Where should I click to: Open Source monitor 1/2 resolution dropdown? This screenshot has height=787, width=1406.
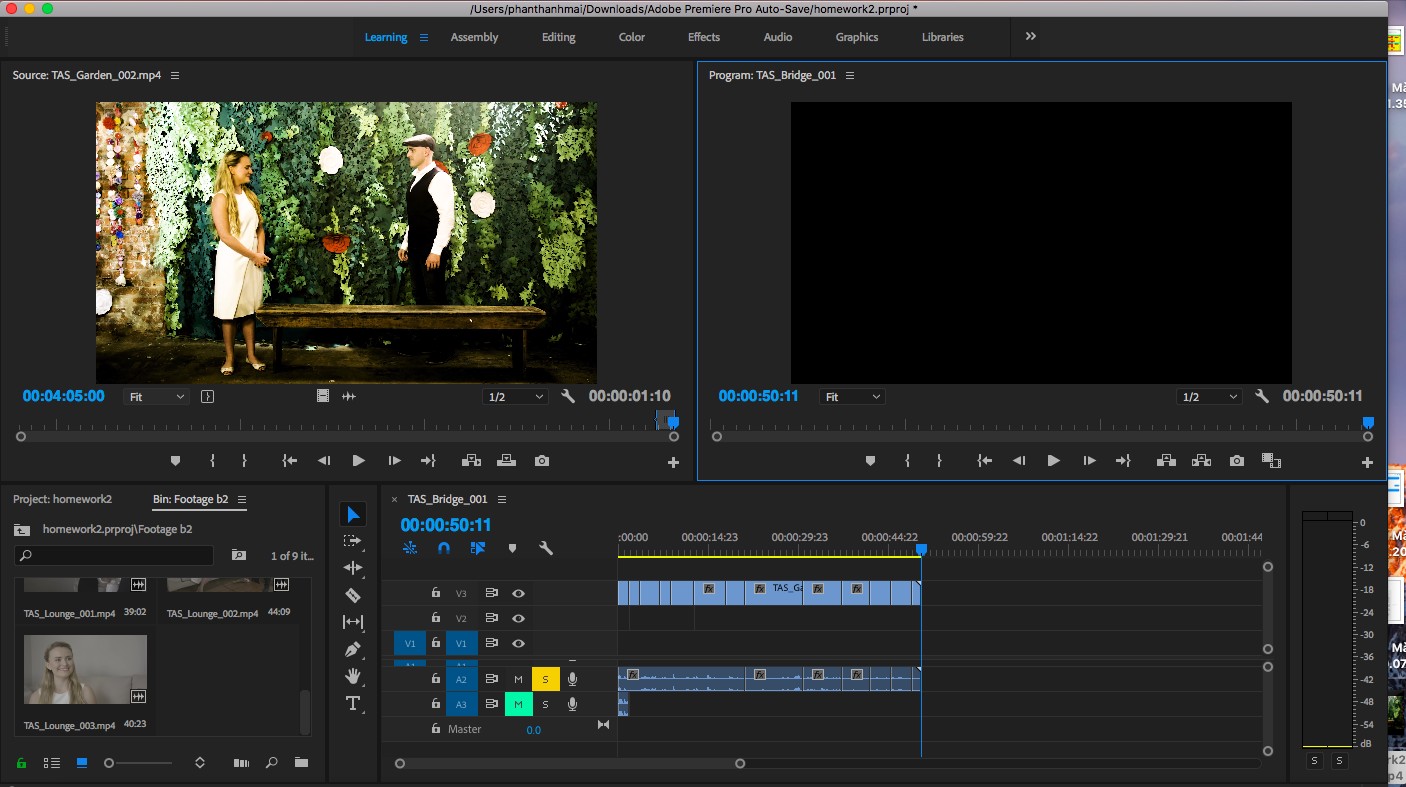pos(515,397)
